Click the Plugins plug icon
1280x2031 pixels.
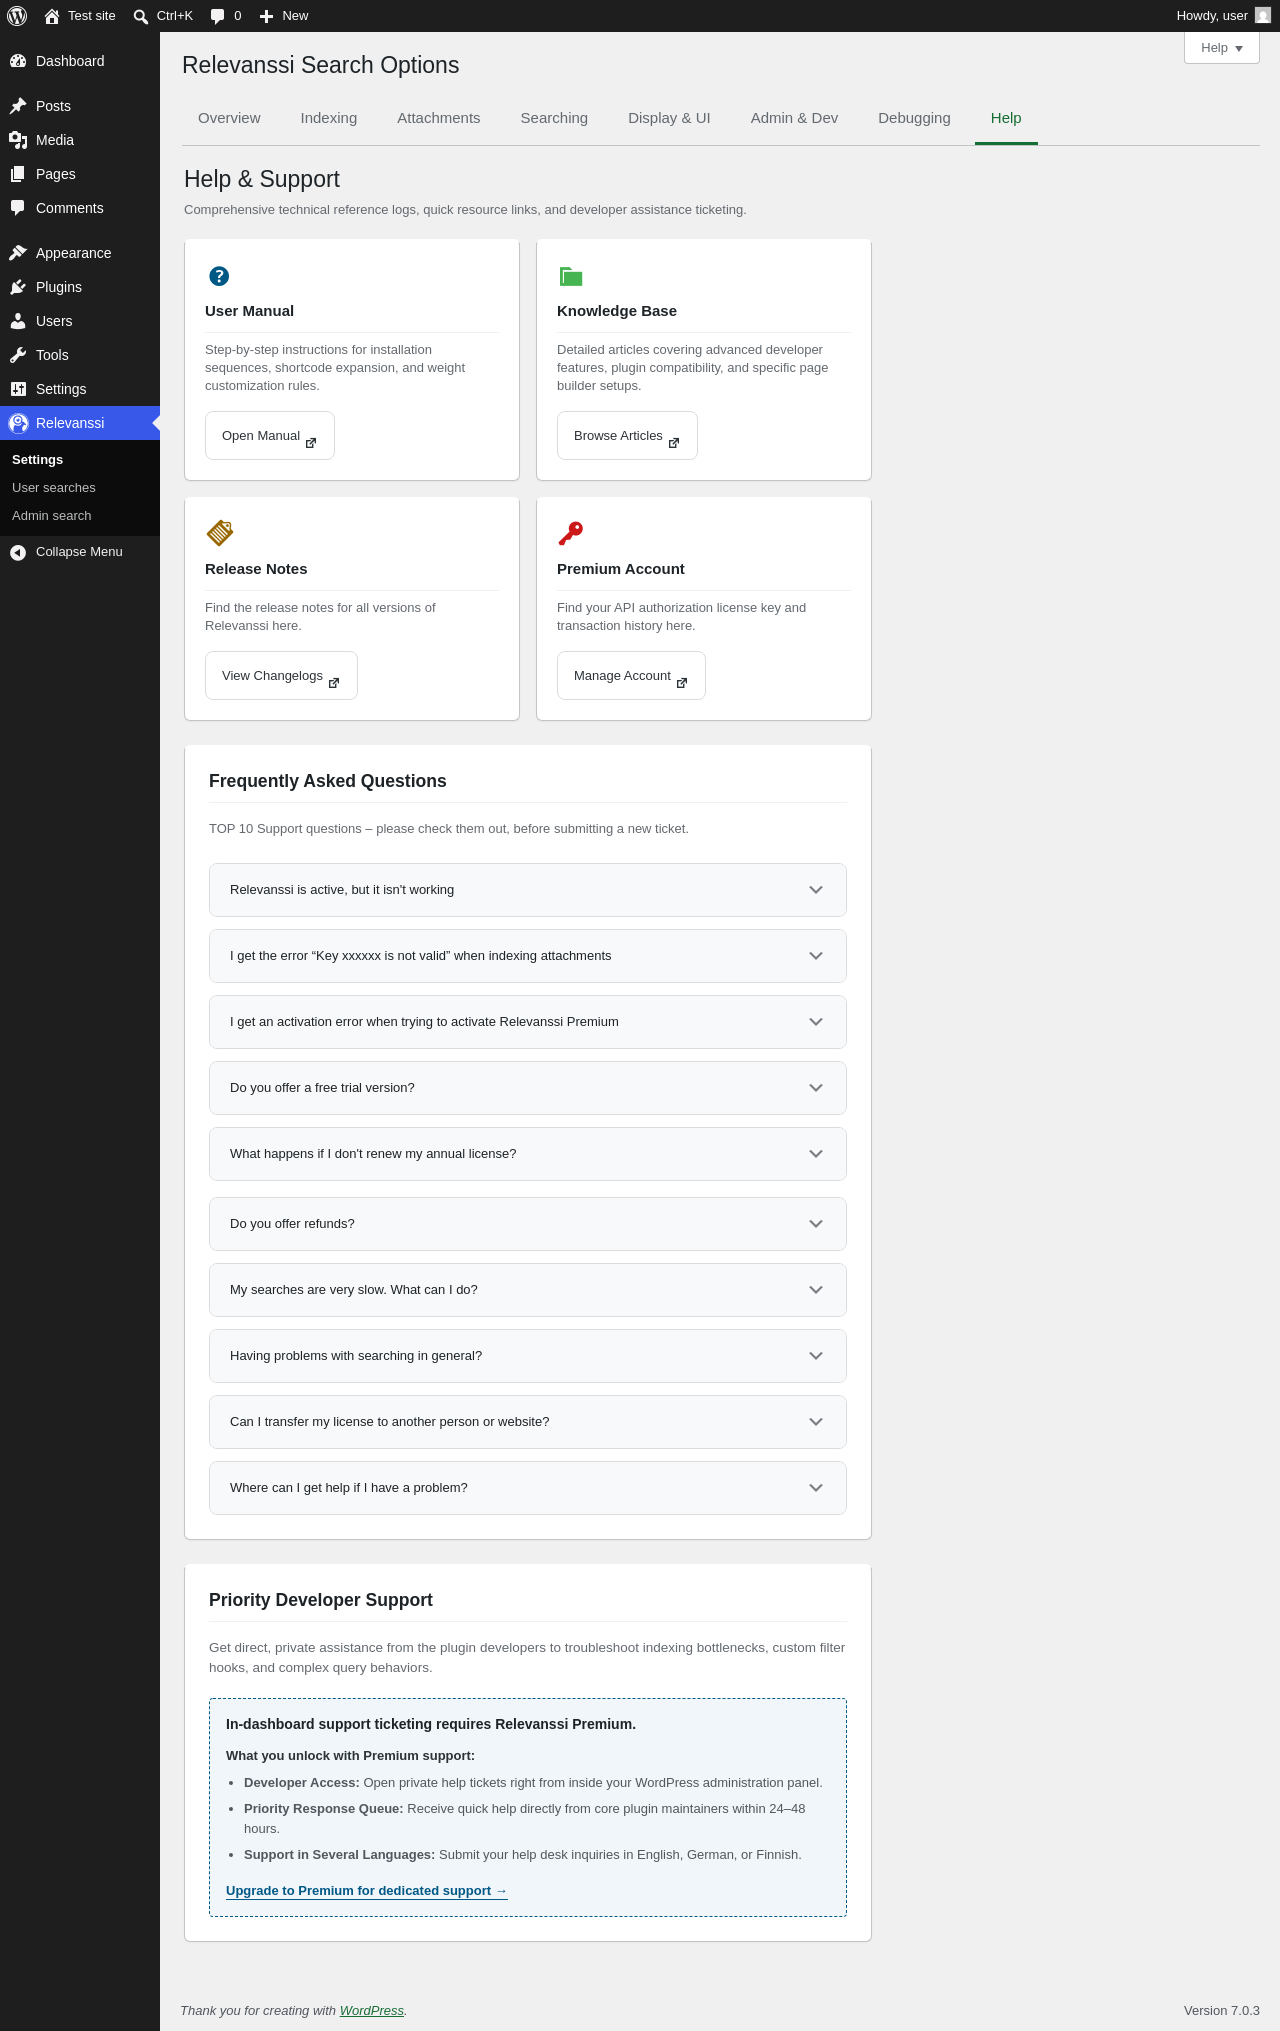18,287
